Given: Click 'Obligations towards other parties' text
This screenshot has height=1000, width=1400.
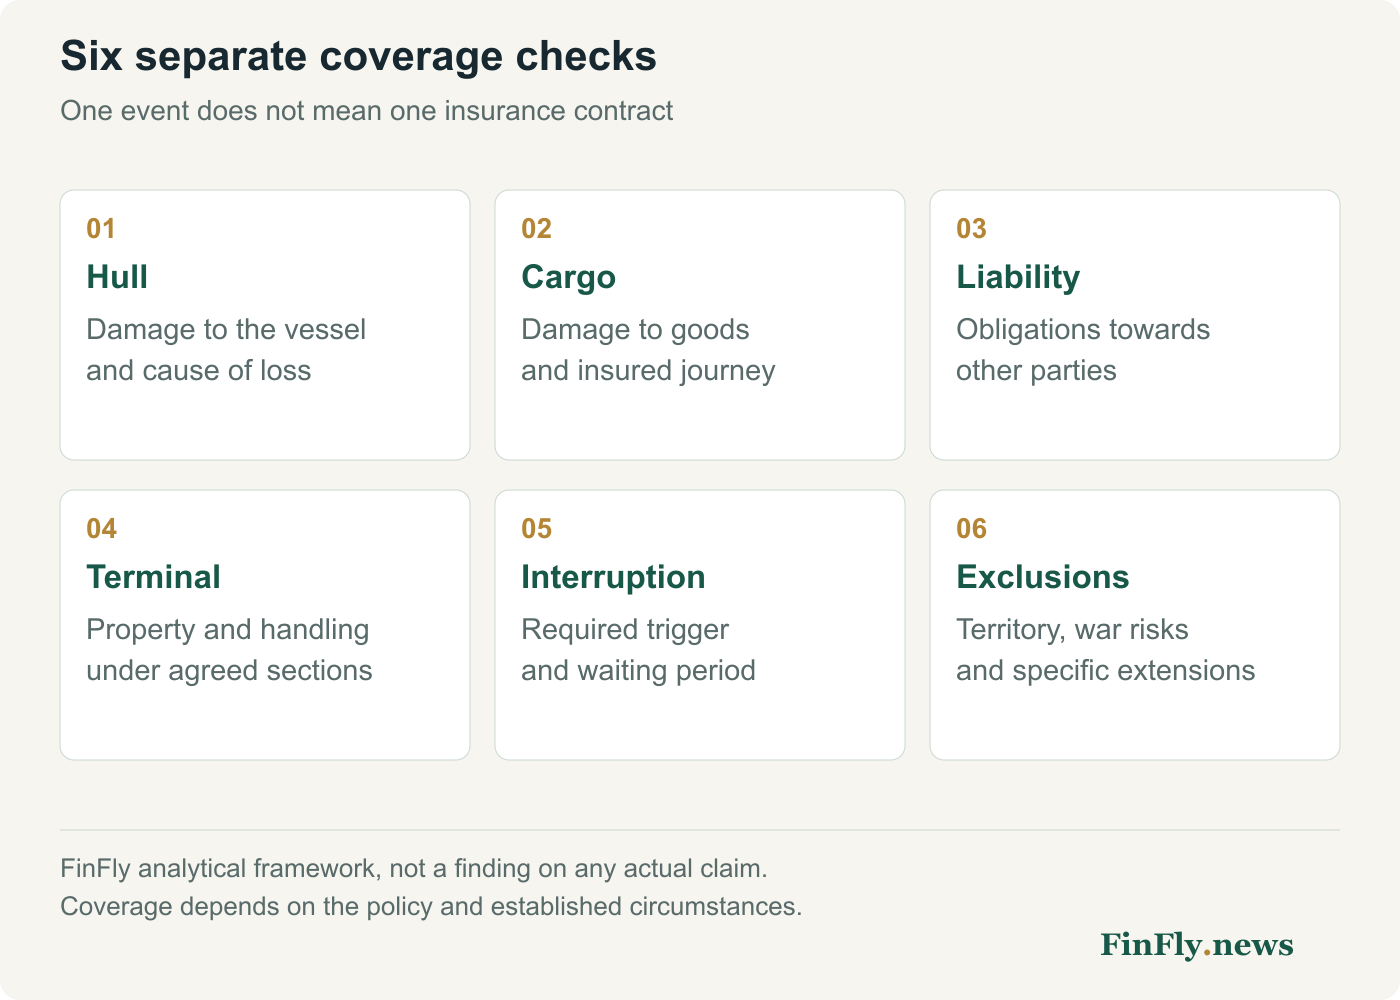Looking at the screenshot, I should click(x=1083, y=350).
